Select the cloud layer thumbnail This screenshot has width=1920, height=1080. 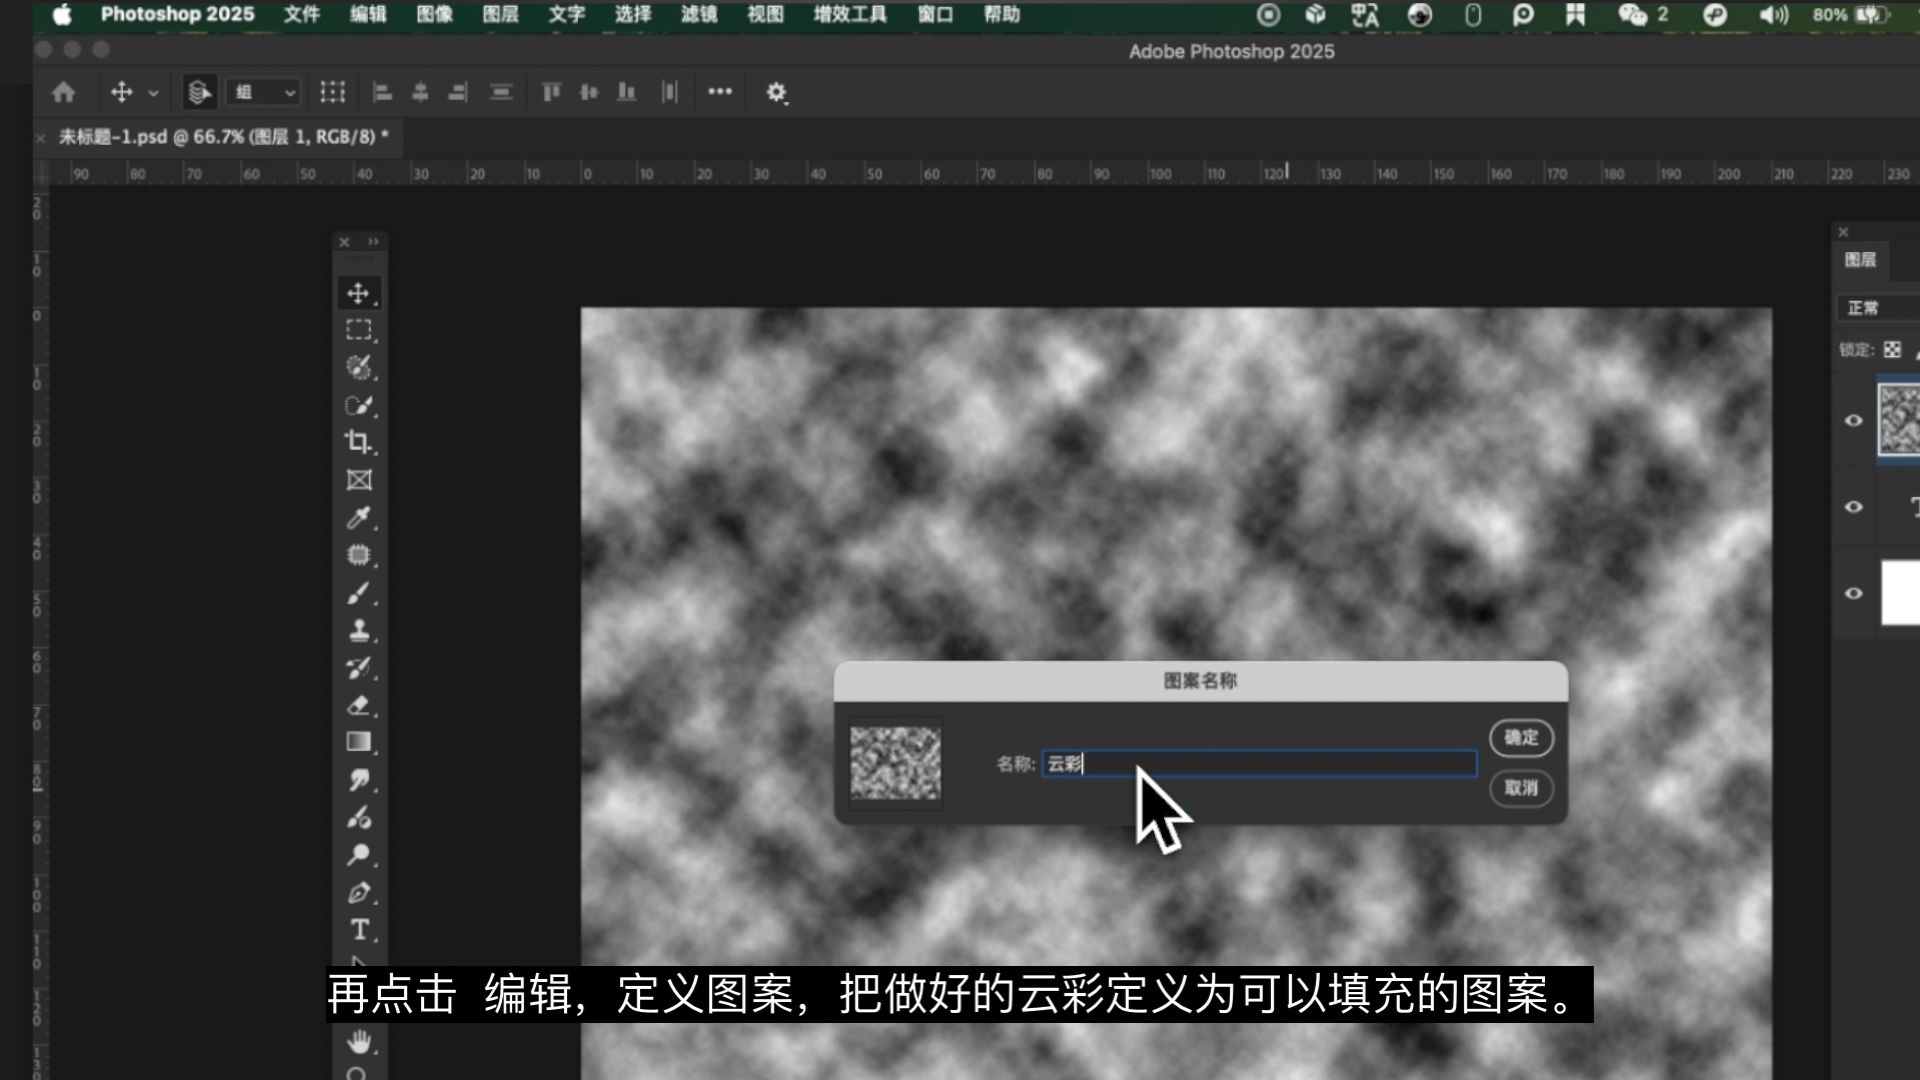(x=1900, y=420)
